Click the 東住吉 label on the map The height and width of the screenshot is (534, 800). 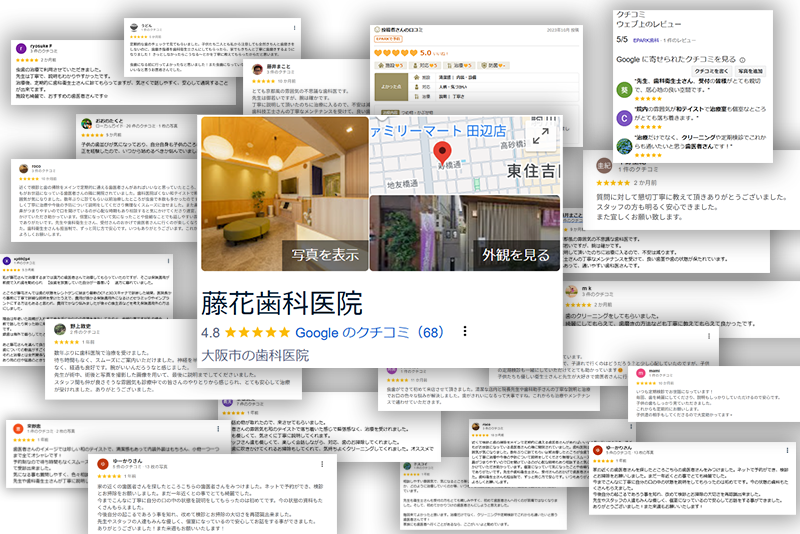pyautogui.click(x=533, y=171)
